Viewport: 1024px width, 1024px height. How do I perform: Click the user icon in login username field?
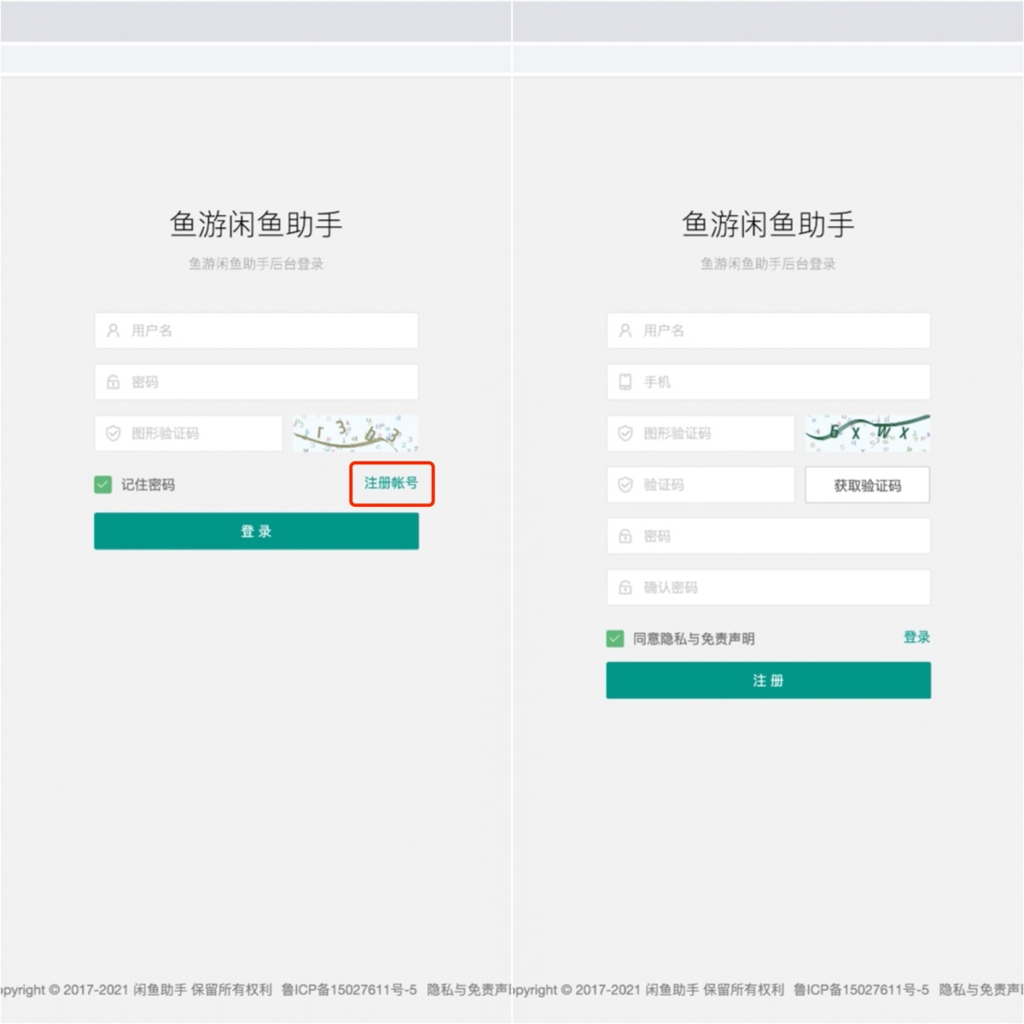point(113,331)
